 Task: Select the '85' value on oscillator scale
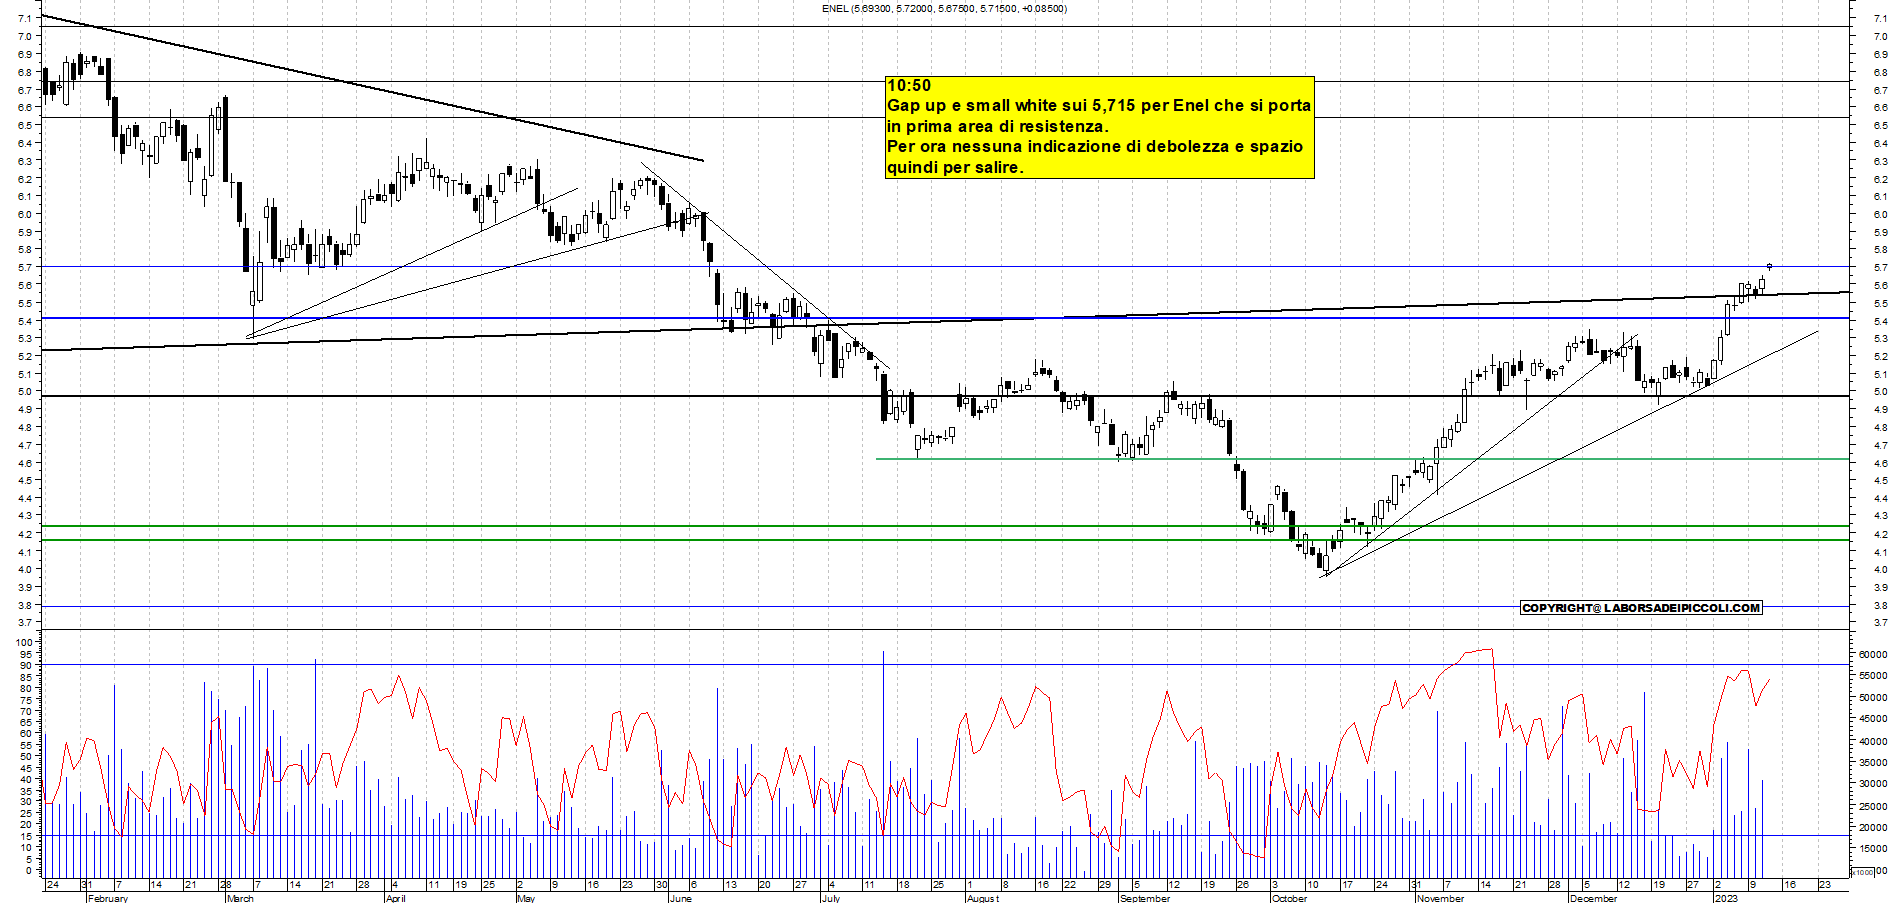(27, 677)
